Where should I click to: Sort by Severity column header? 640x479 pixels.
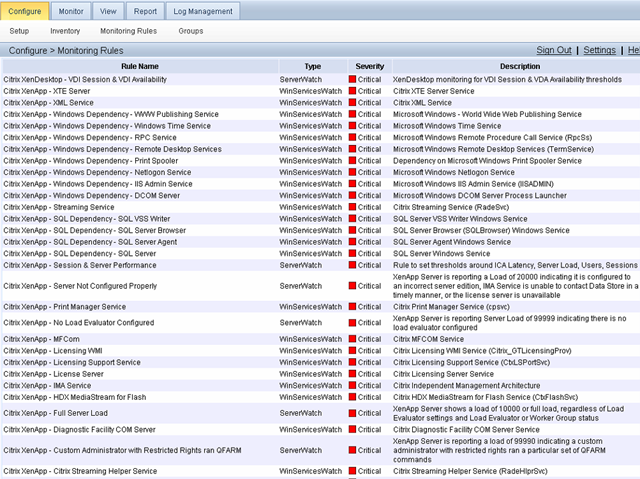369,66
